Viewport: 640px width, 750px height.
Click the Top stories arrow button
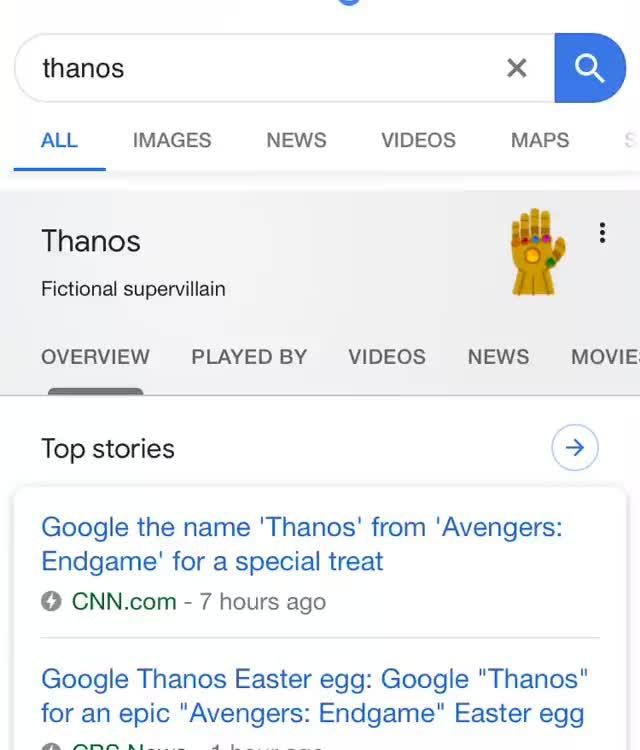click(575, 448)
